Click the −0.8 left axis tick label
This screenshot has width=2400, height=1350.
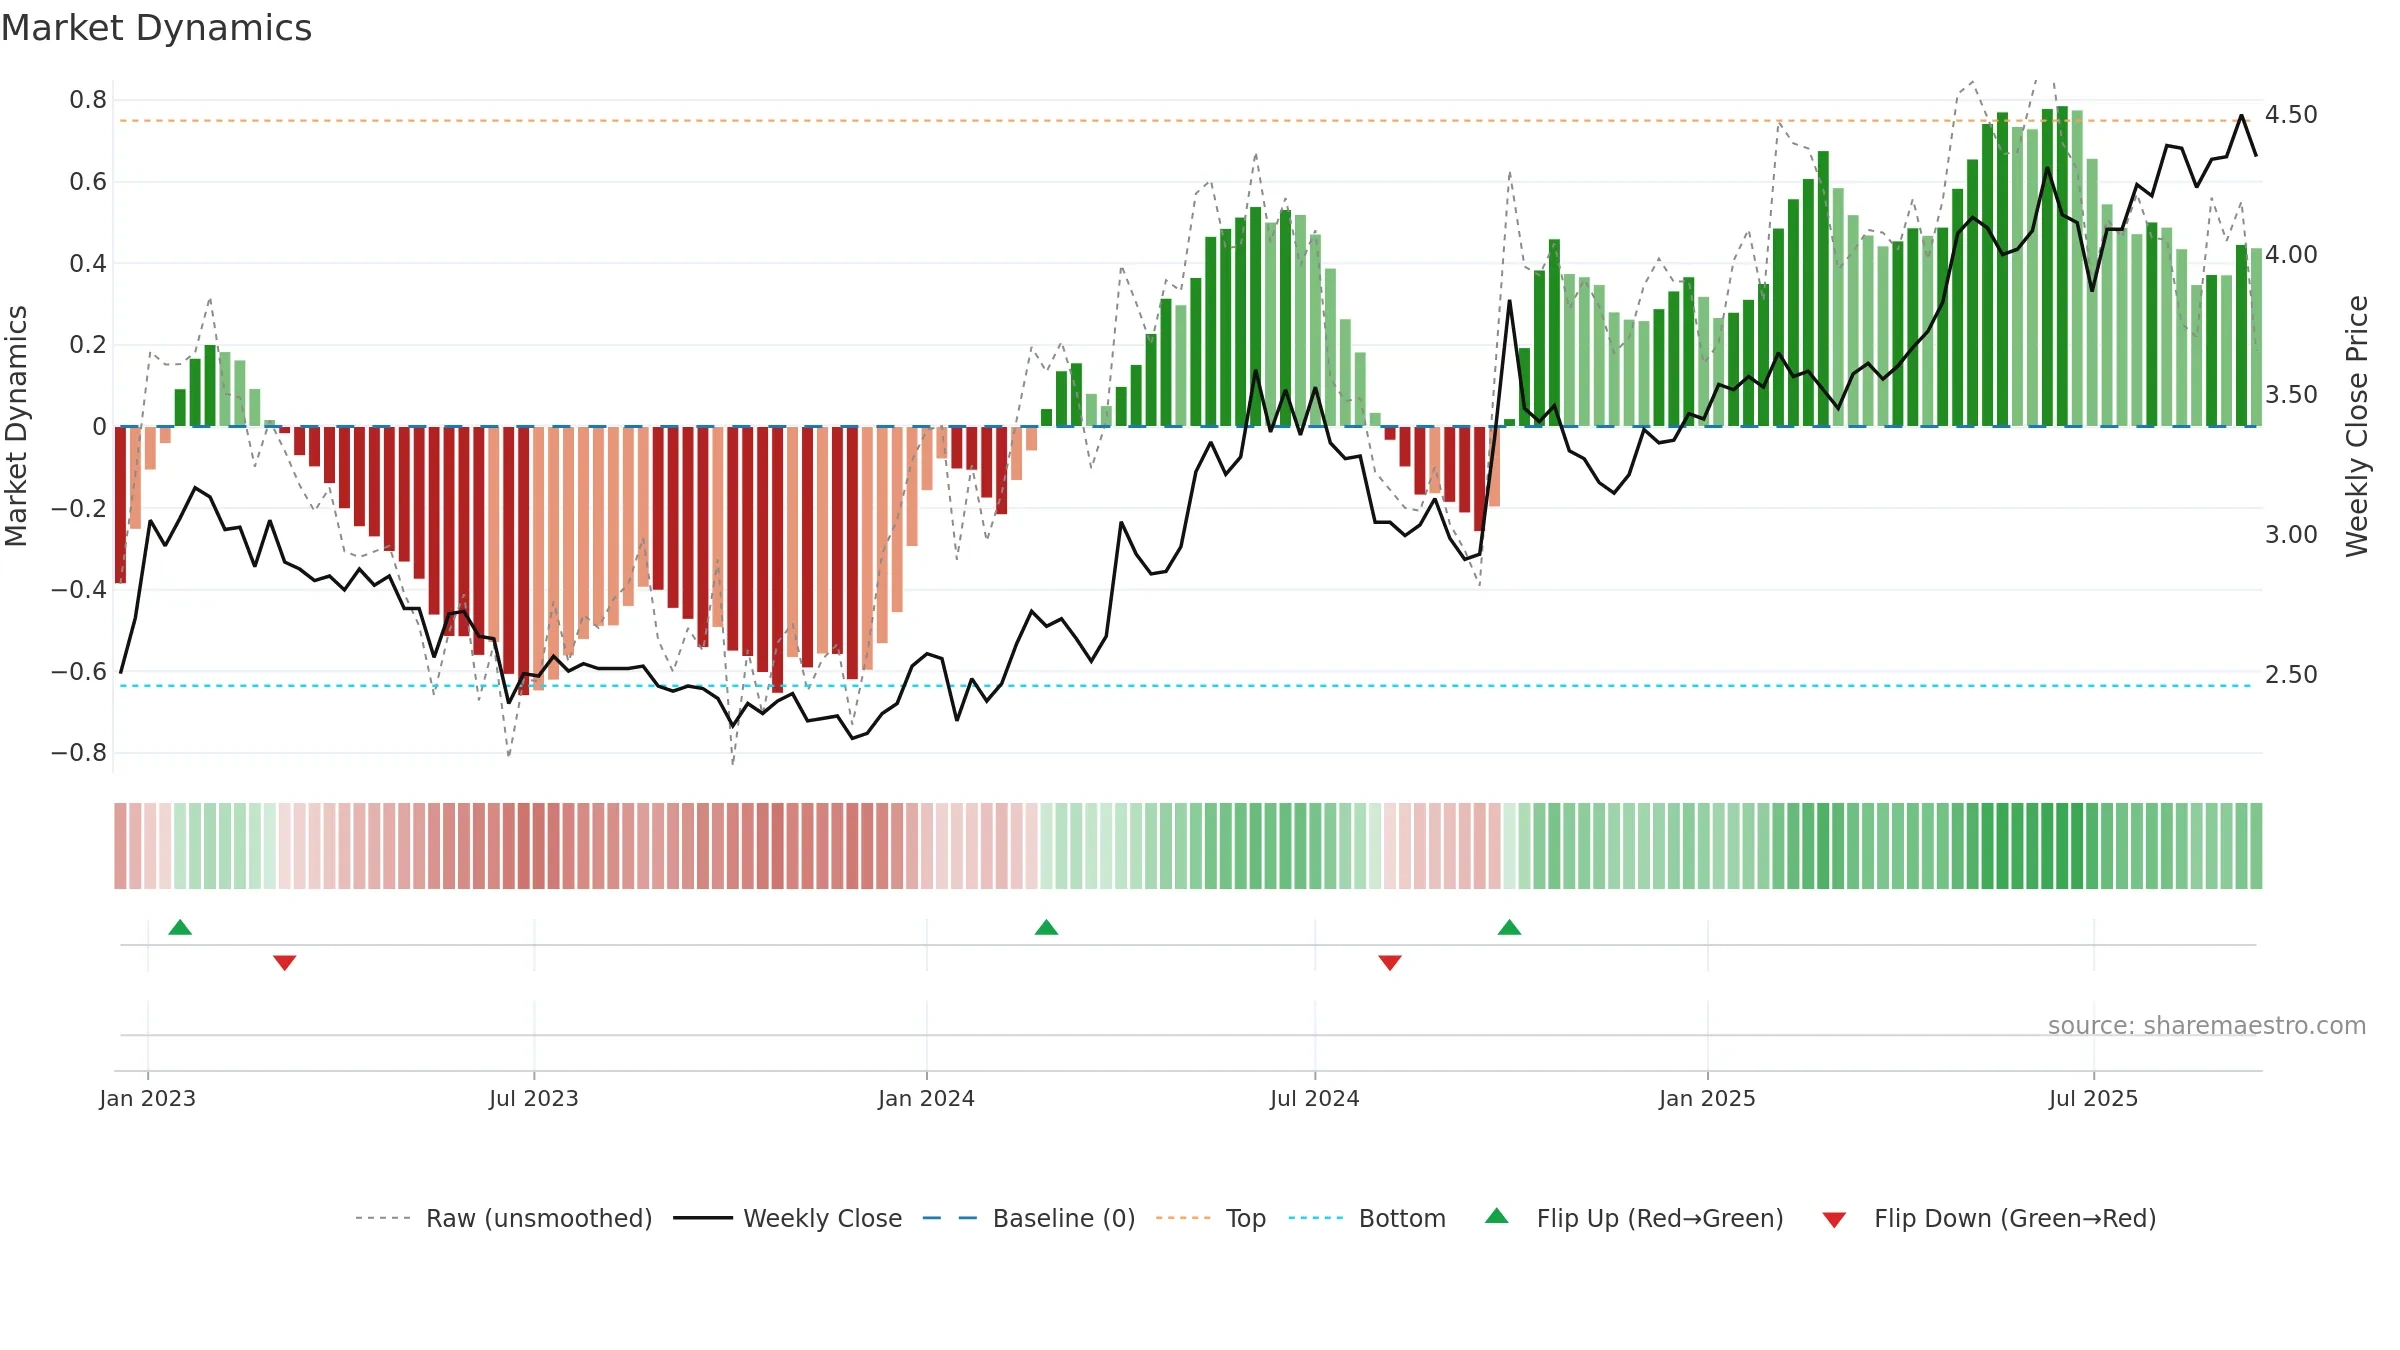coord(79,752)
